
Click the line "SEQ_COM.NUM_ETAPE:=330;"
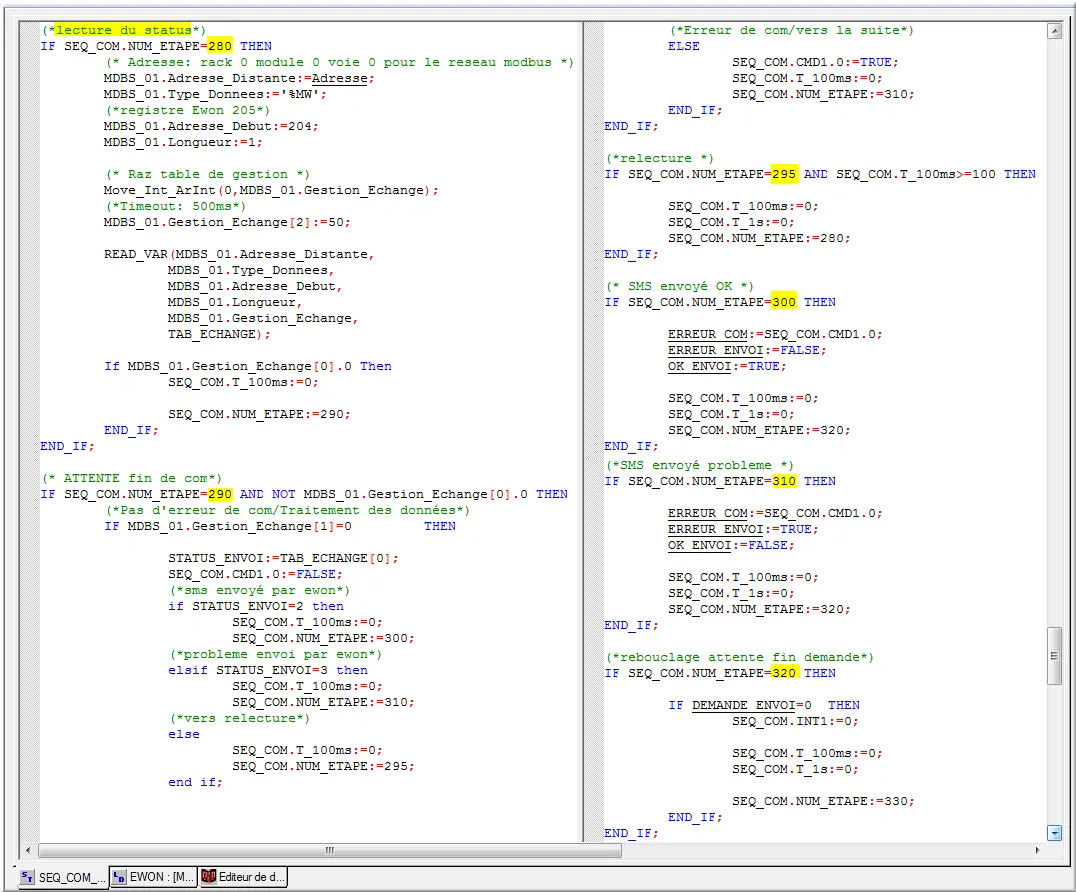[x=823, y=801]
